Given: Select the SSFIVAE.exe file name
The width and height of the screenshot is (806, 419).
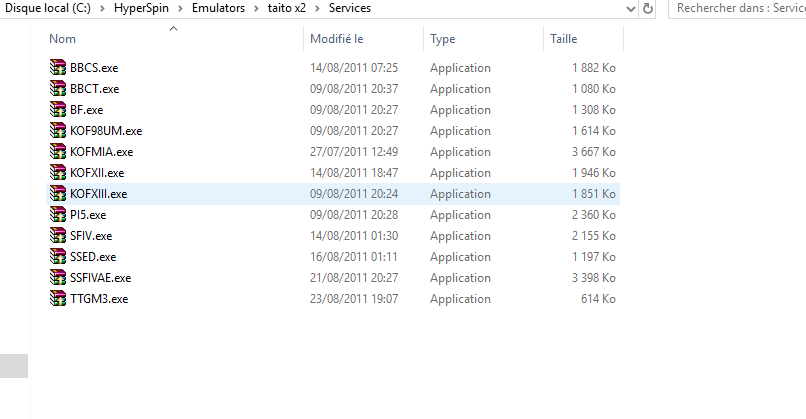Looking at the screenshot, I should (x=101, y=278).
